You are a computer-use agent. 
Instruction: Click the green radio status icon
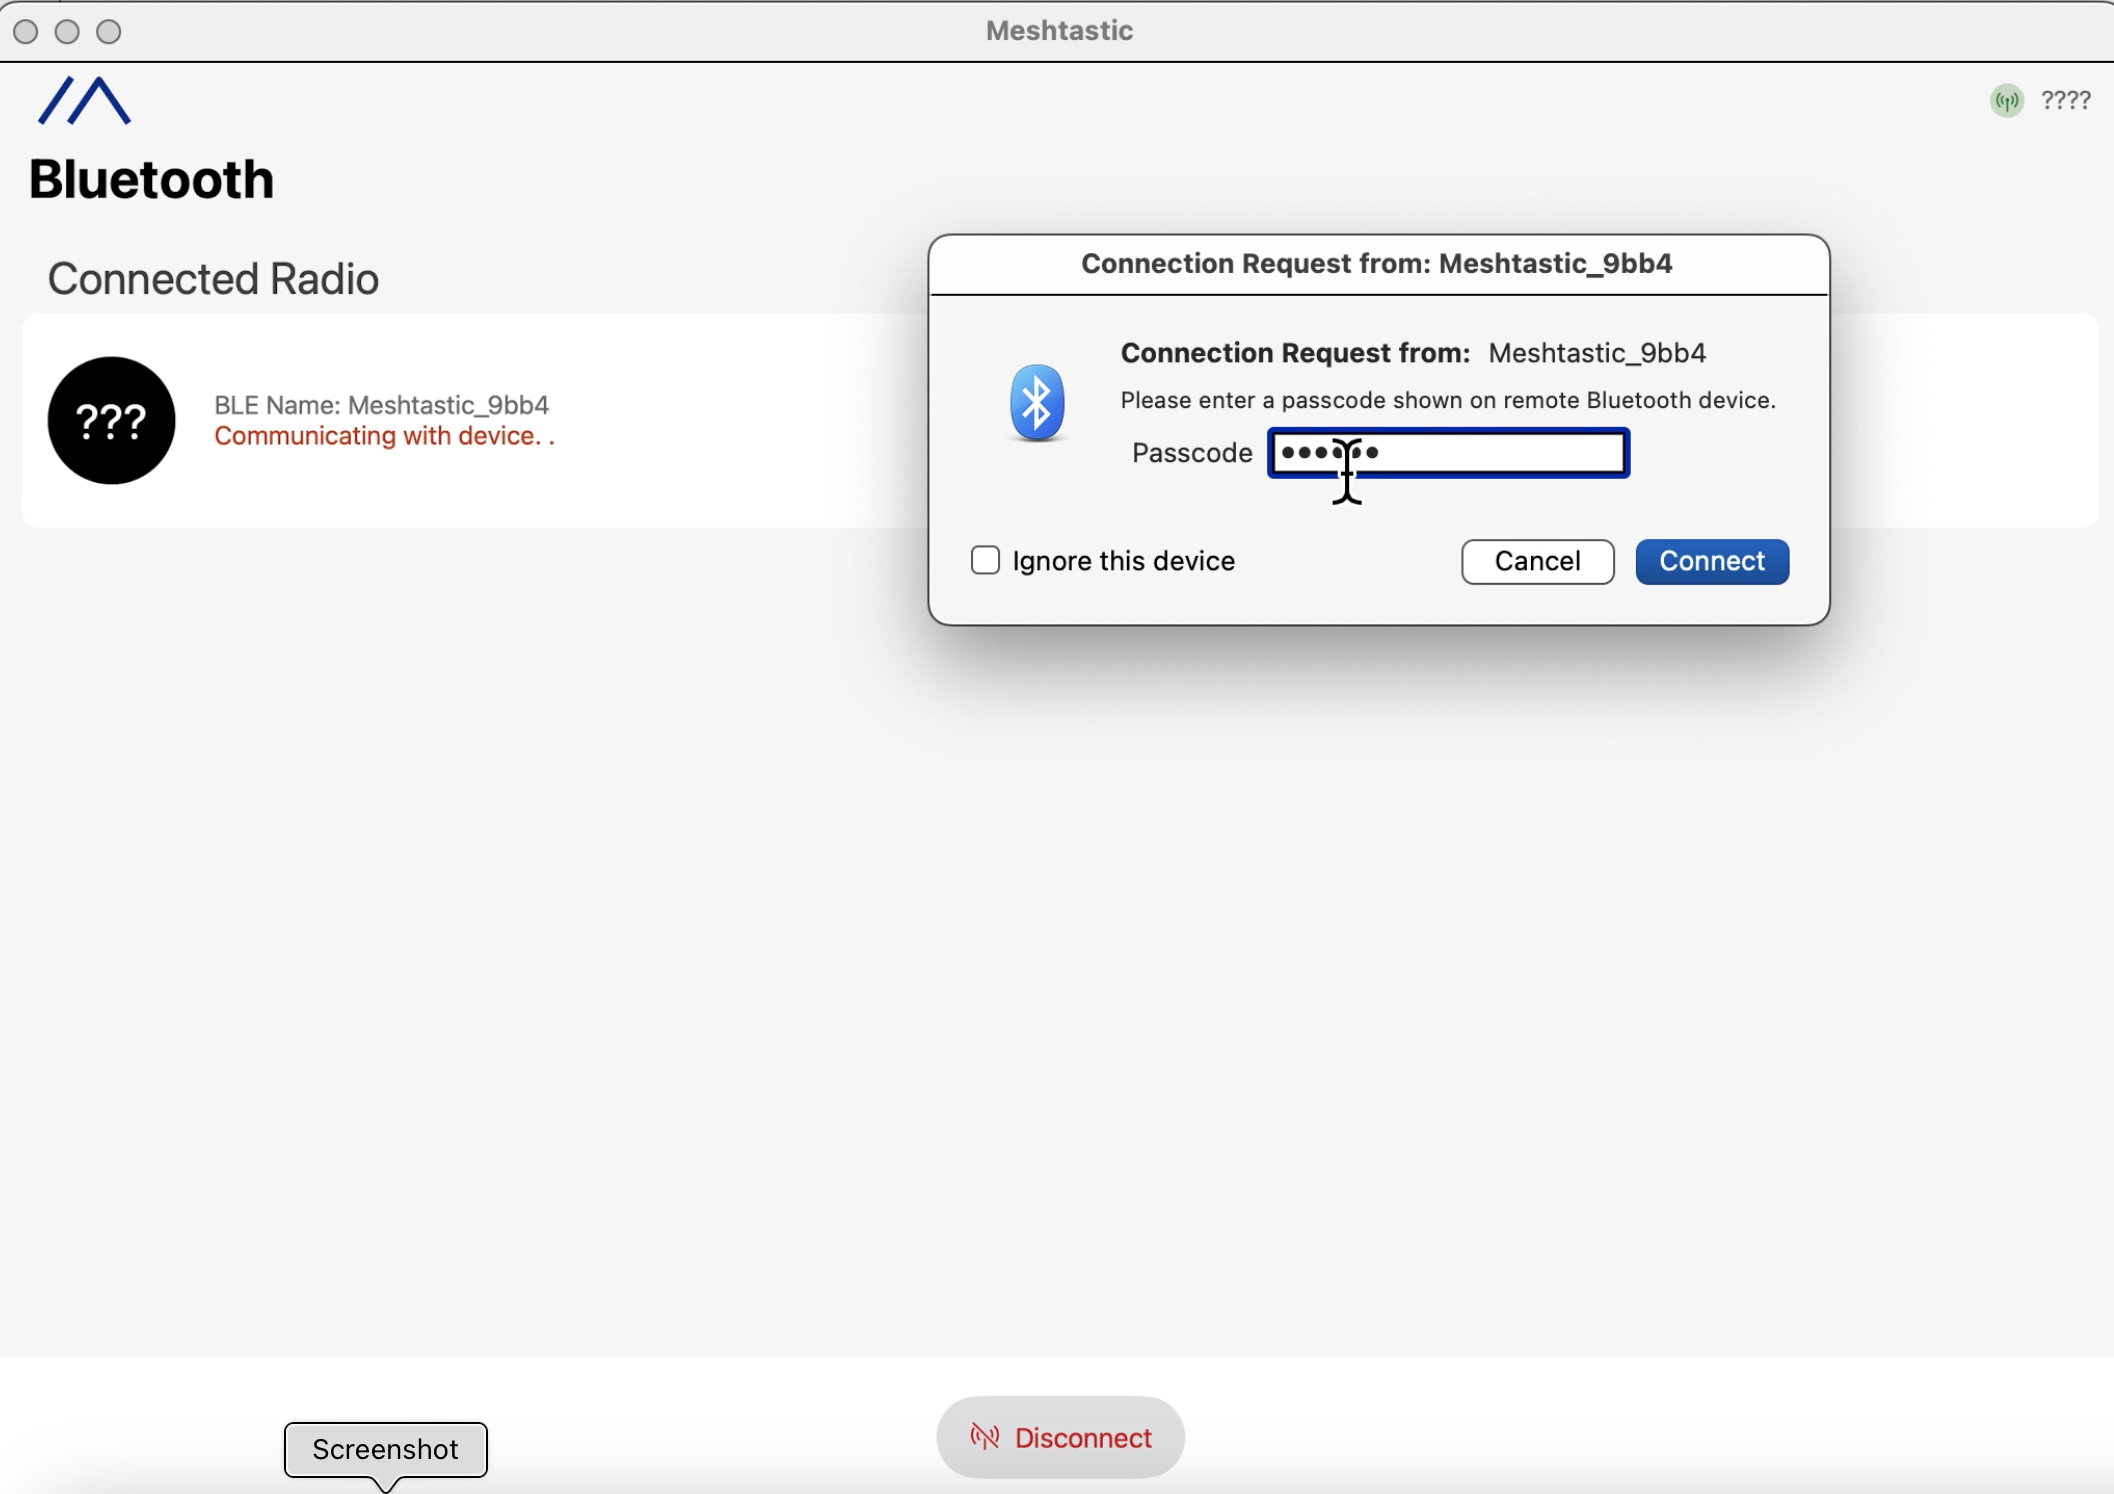[2006, 100]
